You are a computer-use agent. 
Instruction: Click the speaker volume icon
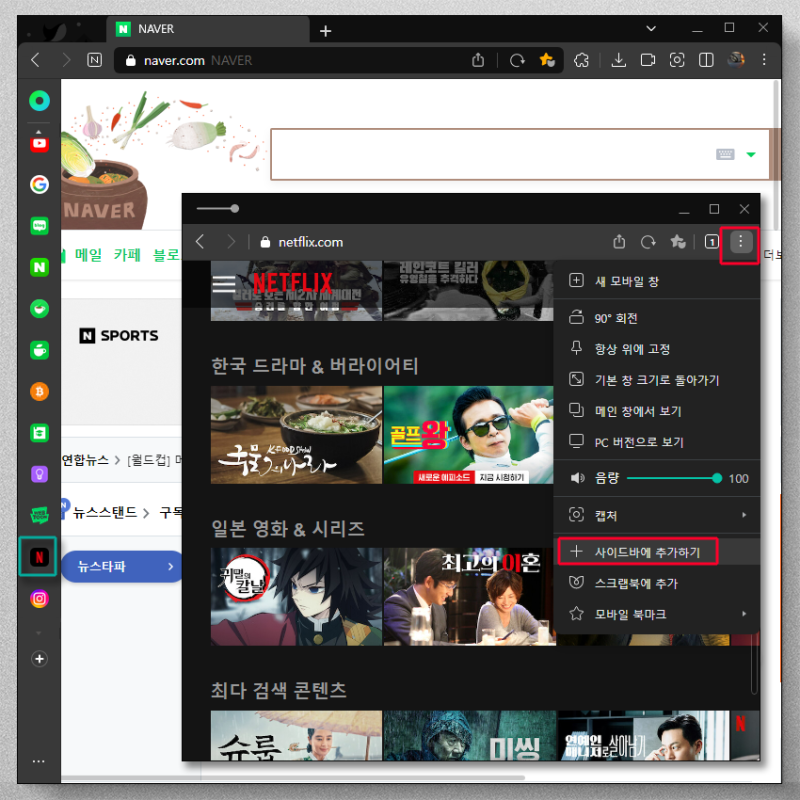[x=577, y=478]
